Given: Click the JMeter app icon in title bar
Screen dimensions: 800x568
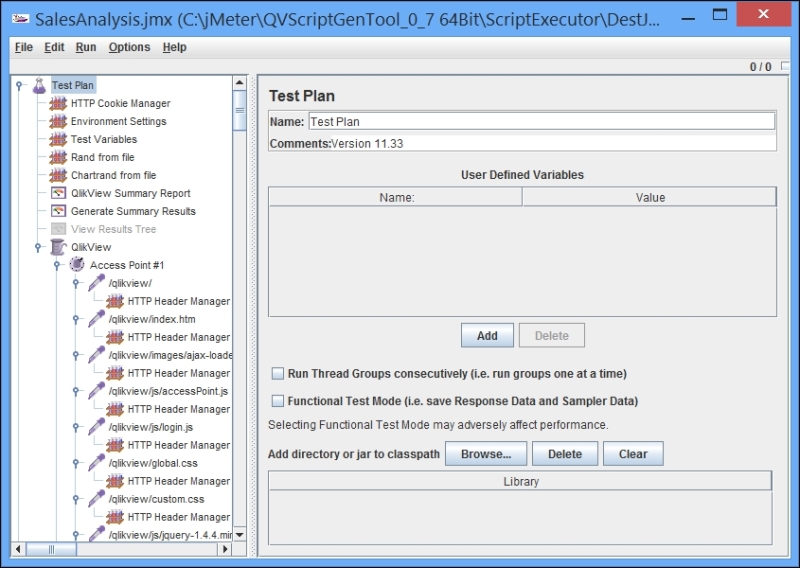Looking at the screenshot, I should (21, 19).
